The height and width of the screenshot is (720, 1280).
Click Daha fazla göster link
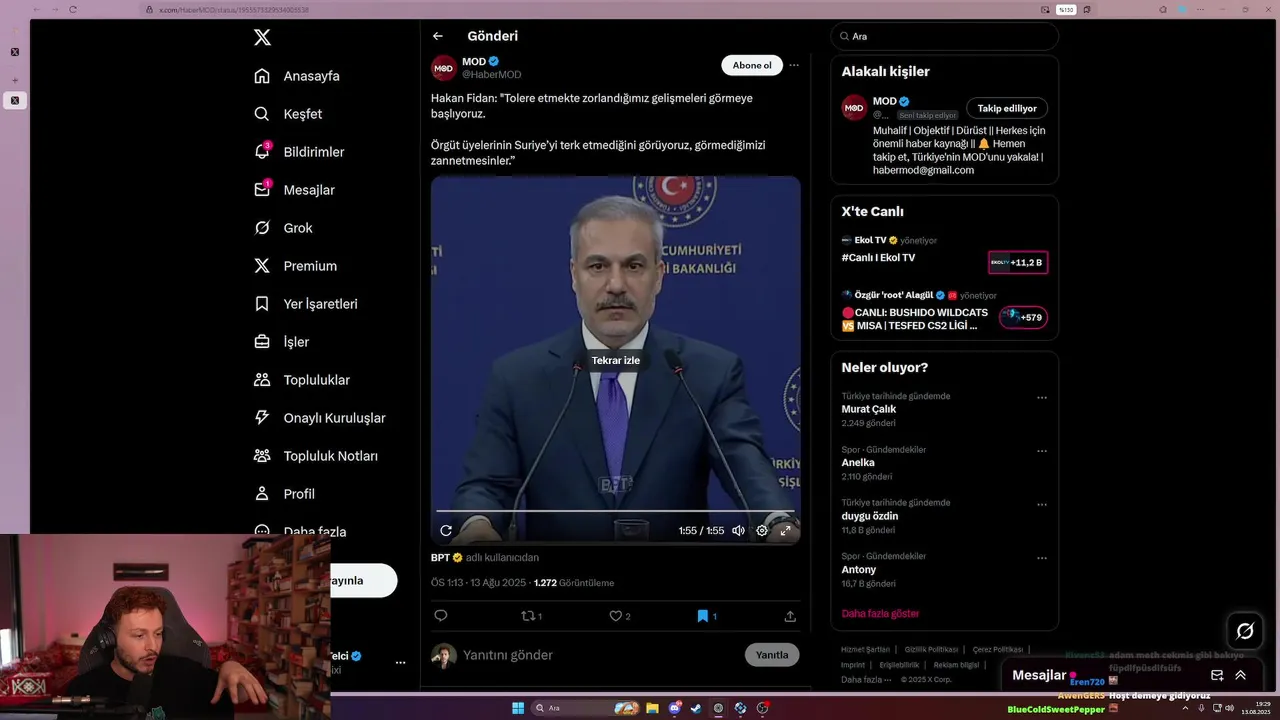point(880,613)
